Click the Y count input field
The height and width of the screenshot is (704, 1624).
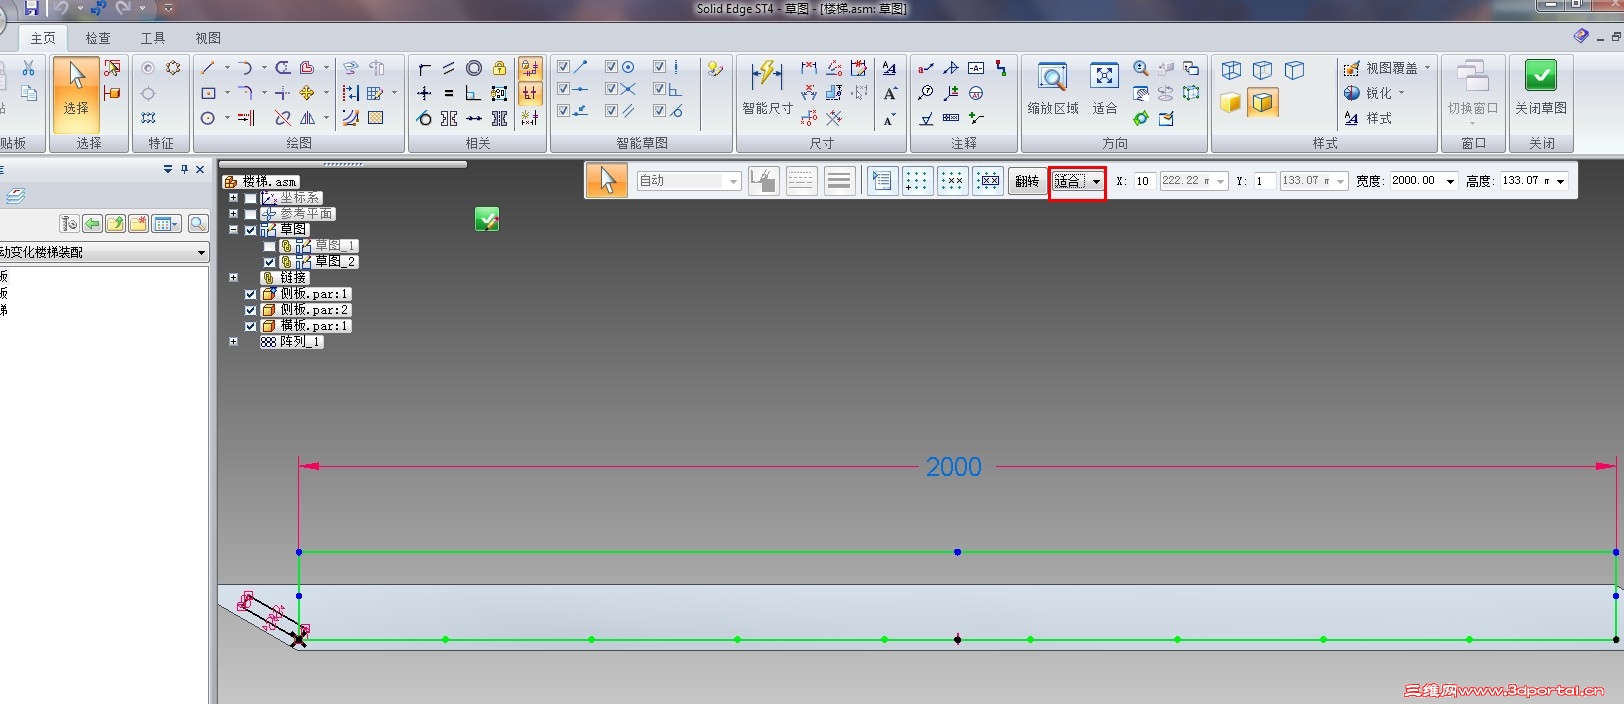coord(1264,181)
